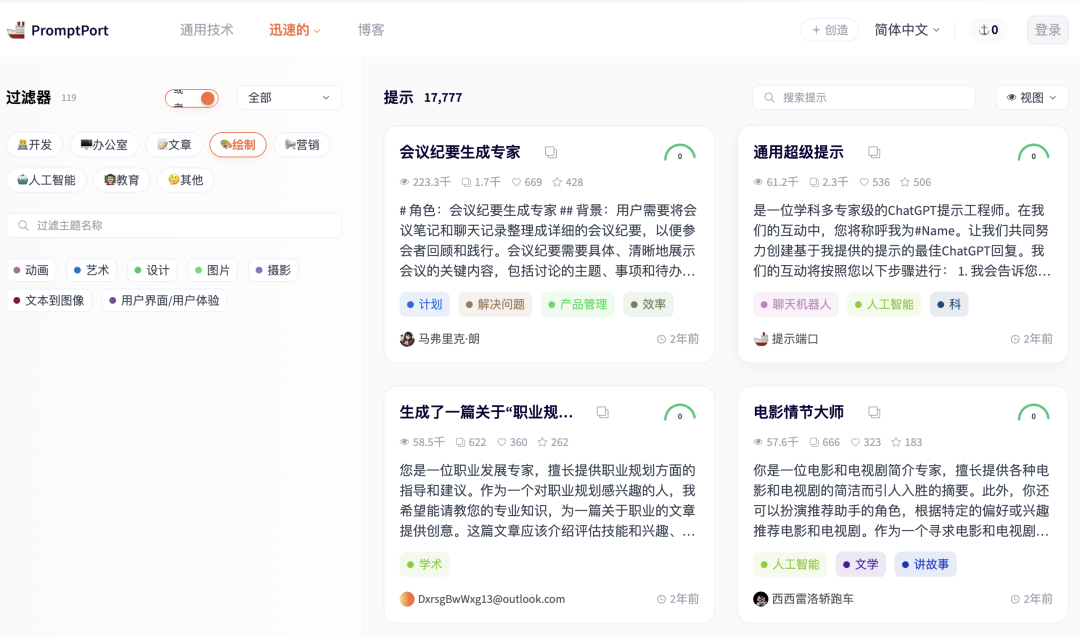
Task: Open the 简体中文 language dropdown
Action: [x=906, y=30]
